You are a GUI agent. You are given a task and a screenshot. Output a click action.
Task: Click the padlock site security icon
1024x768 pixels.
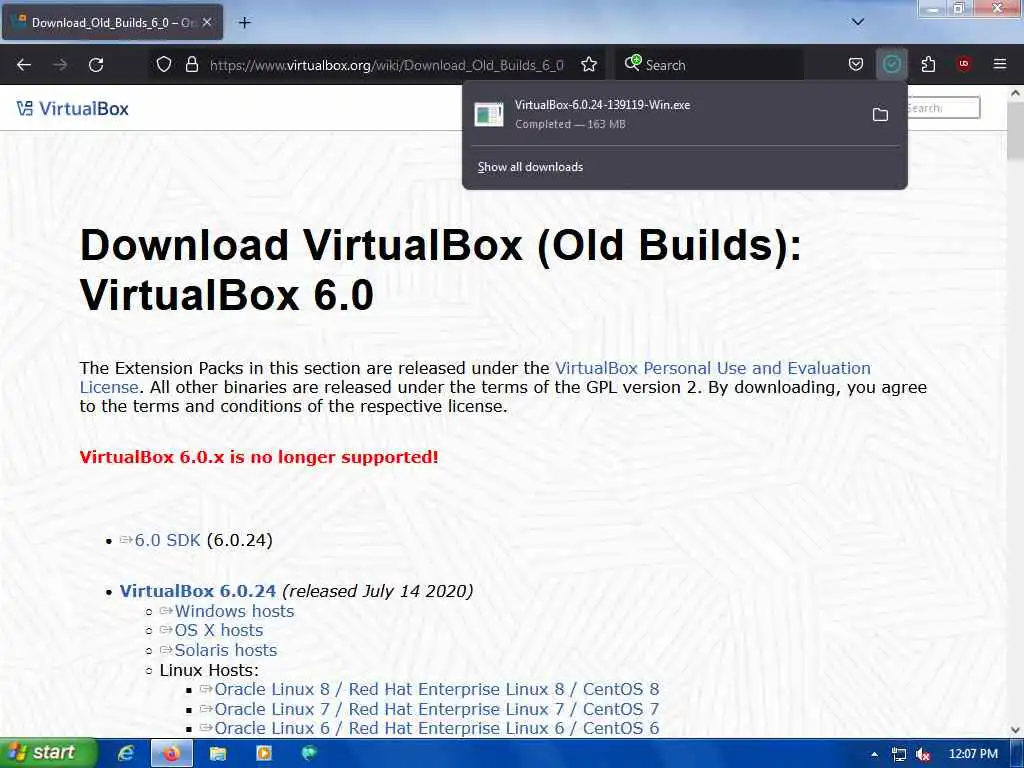click(191, 65)
